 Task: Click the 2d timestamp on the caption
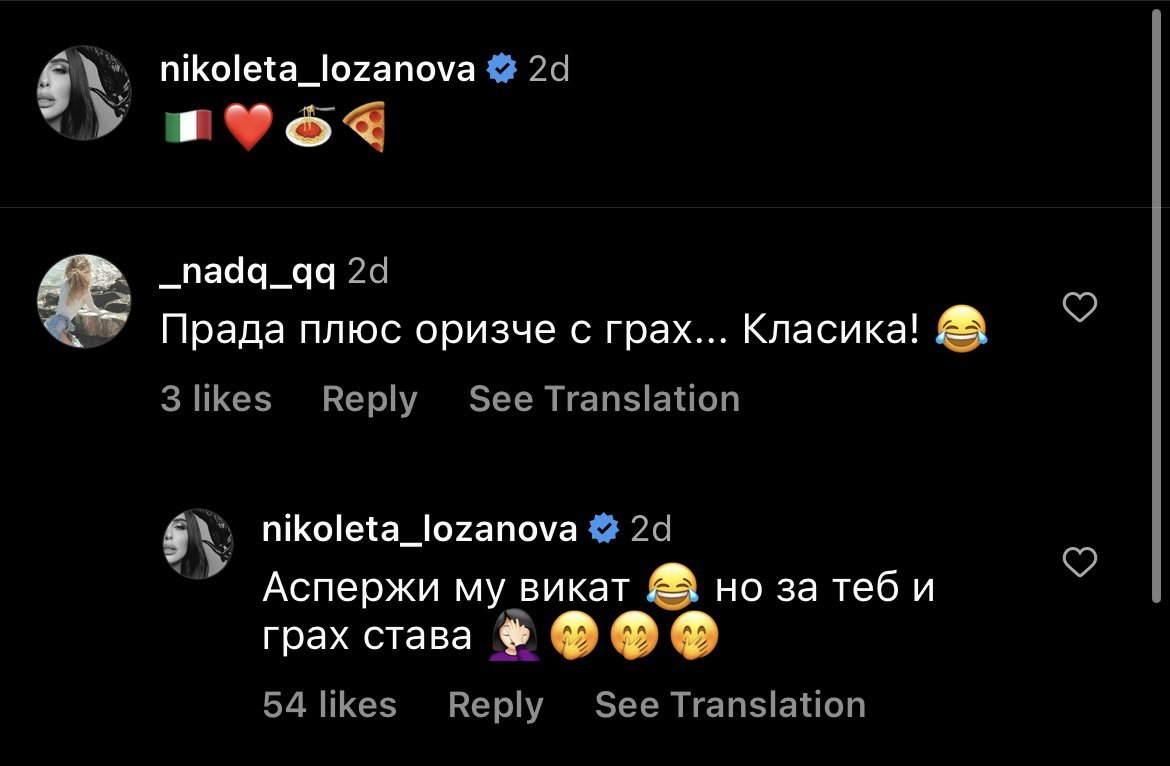pyautogui.click(x=548, y=70)
